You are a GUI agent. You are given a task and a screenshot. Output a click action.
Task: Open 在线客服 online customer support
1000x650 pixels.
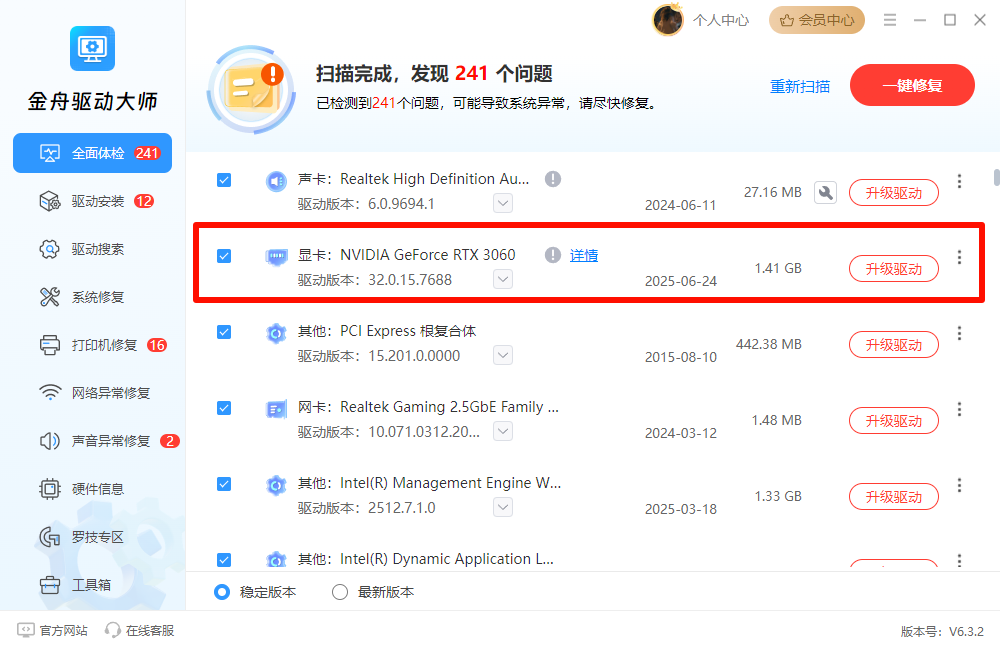pos(140,630)
